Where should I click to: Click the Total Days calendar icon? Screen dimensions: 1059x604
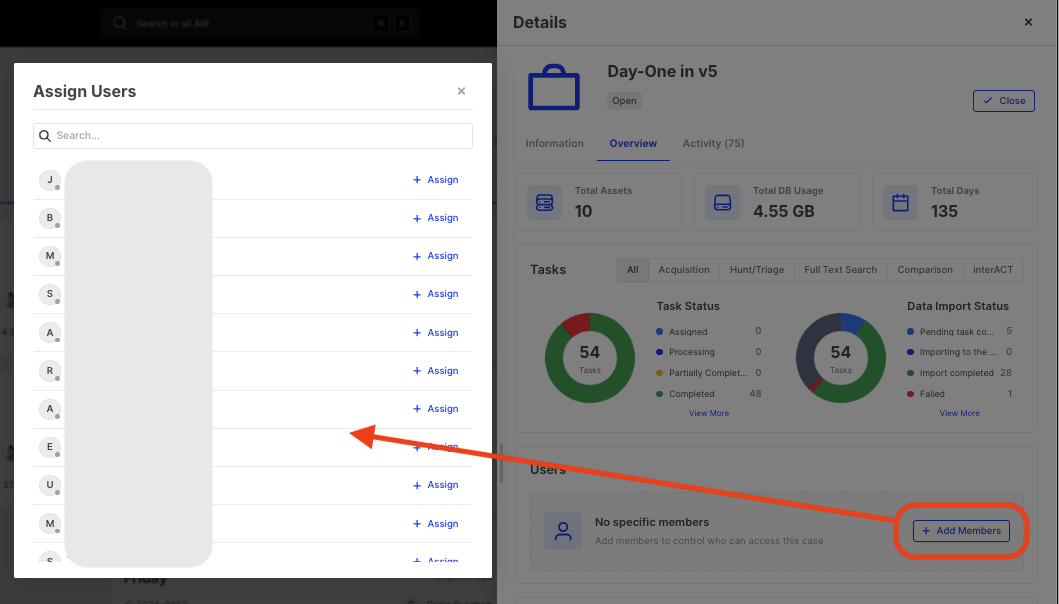(900, 202)
